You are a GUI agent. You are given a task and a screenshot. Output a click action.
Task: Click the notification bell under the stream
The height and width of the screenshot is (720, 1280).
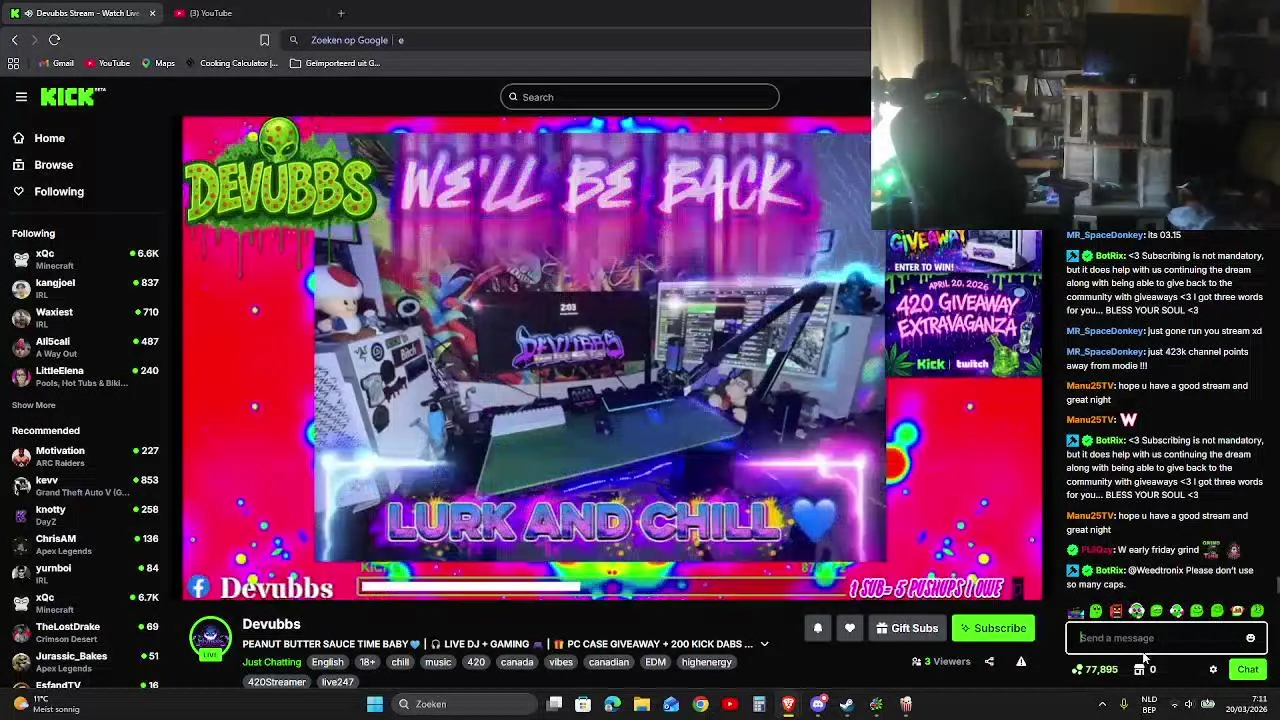point(817,628)
